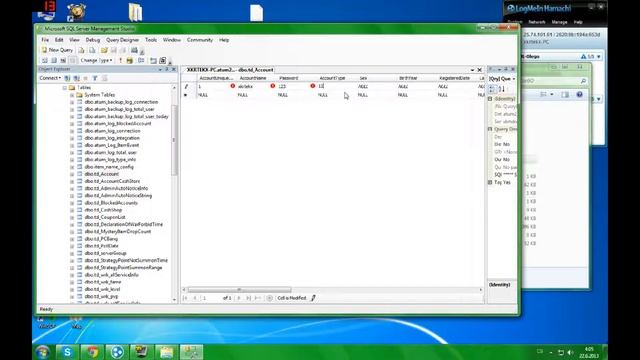
Task: Click the Sex column header
Action: coord(363,78)
